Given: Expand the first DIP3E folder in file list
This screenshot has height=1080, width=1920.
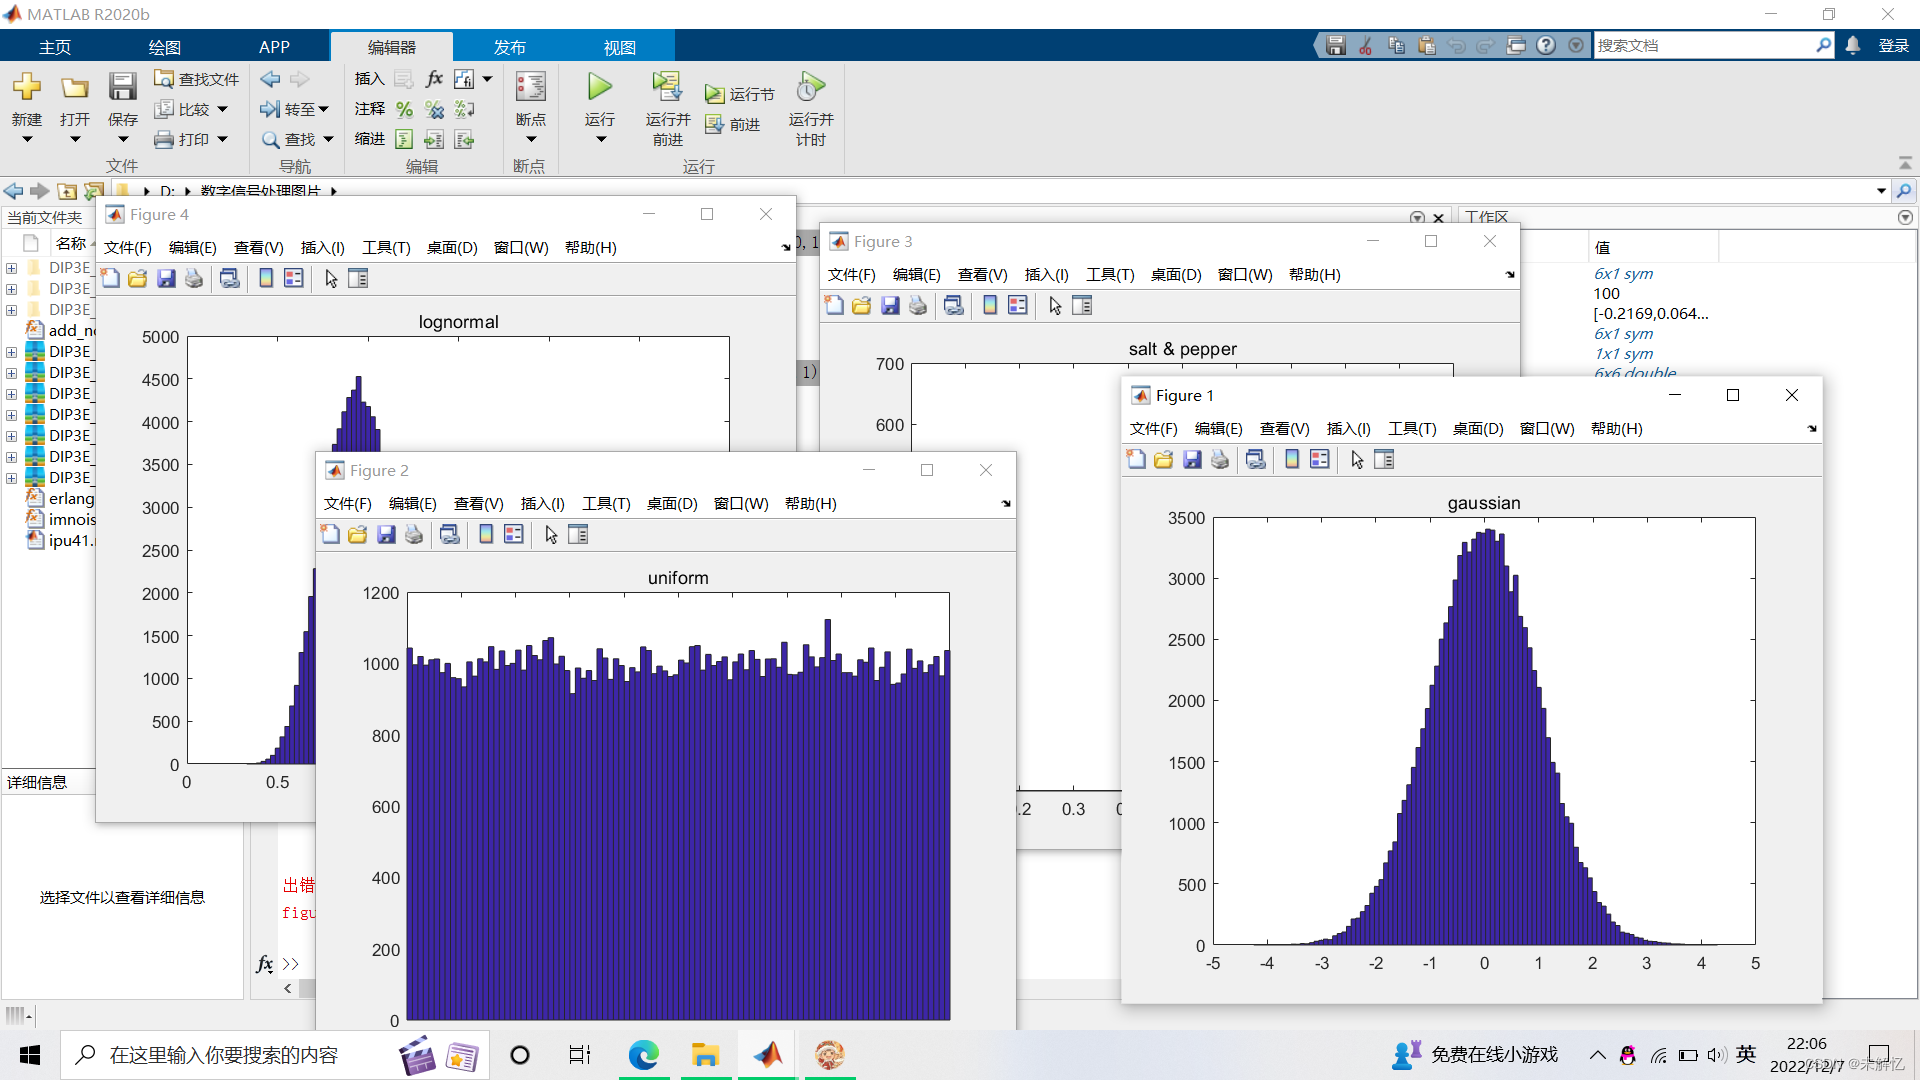Looking at the screenshot, I should pyautogui.click(x=11, y=268).
